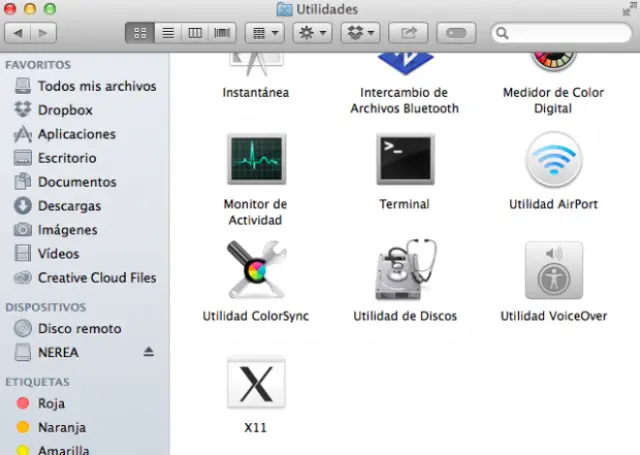Eject the NEREA drive

tap(149, 352)
